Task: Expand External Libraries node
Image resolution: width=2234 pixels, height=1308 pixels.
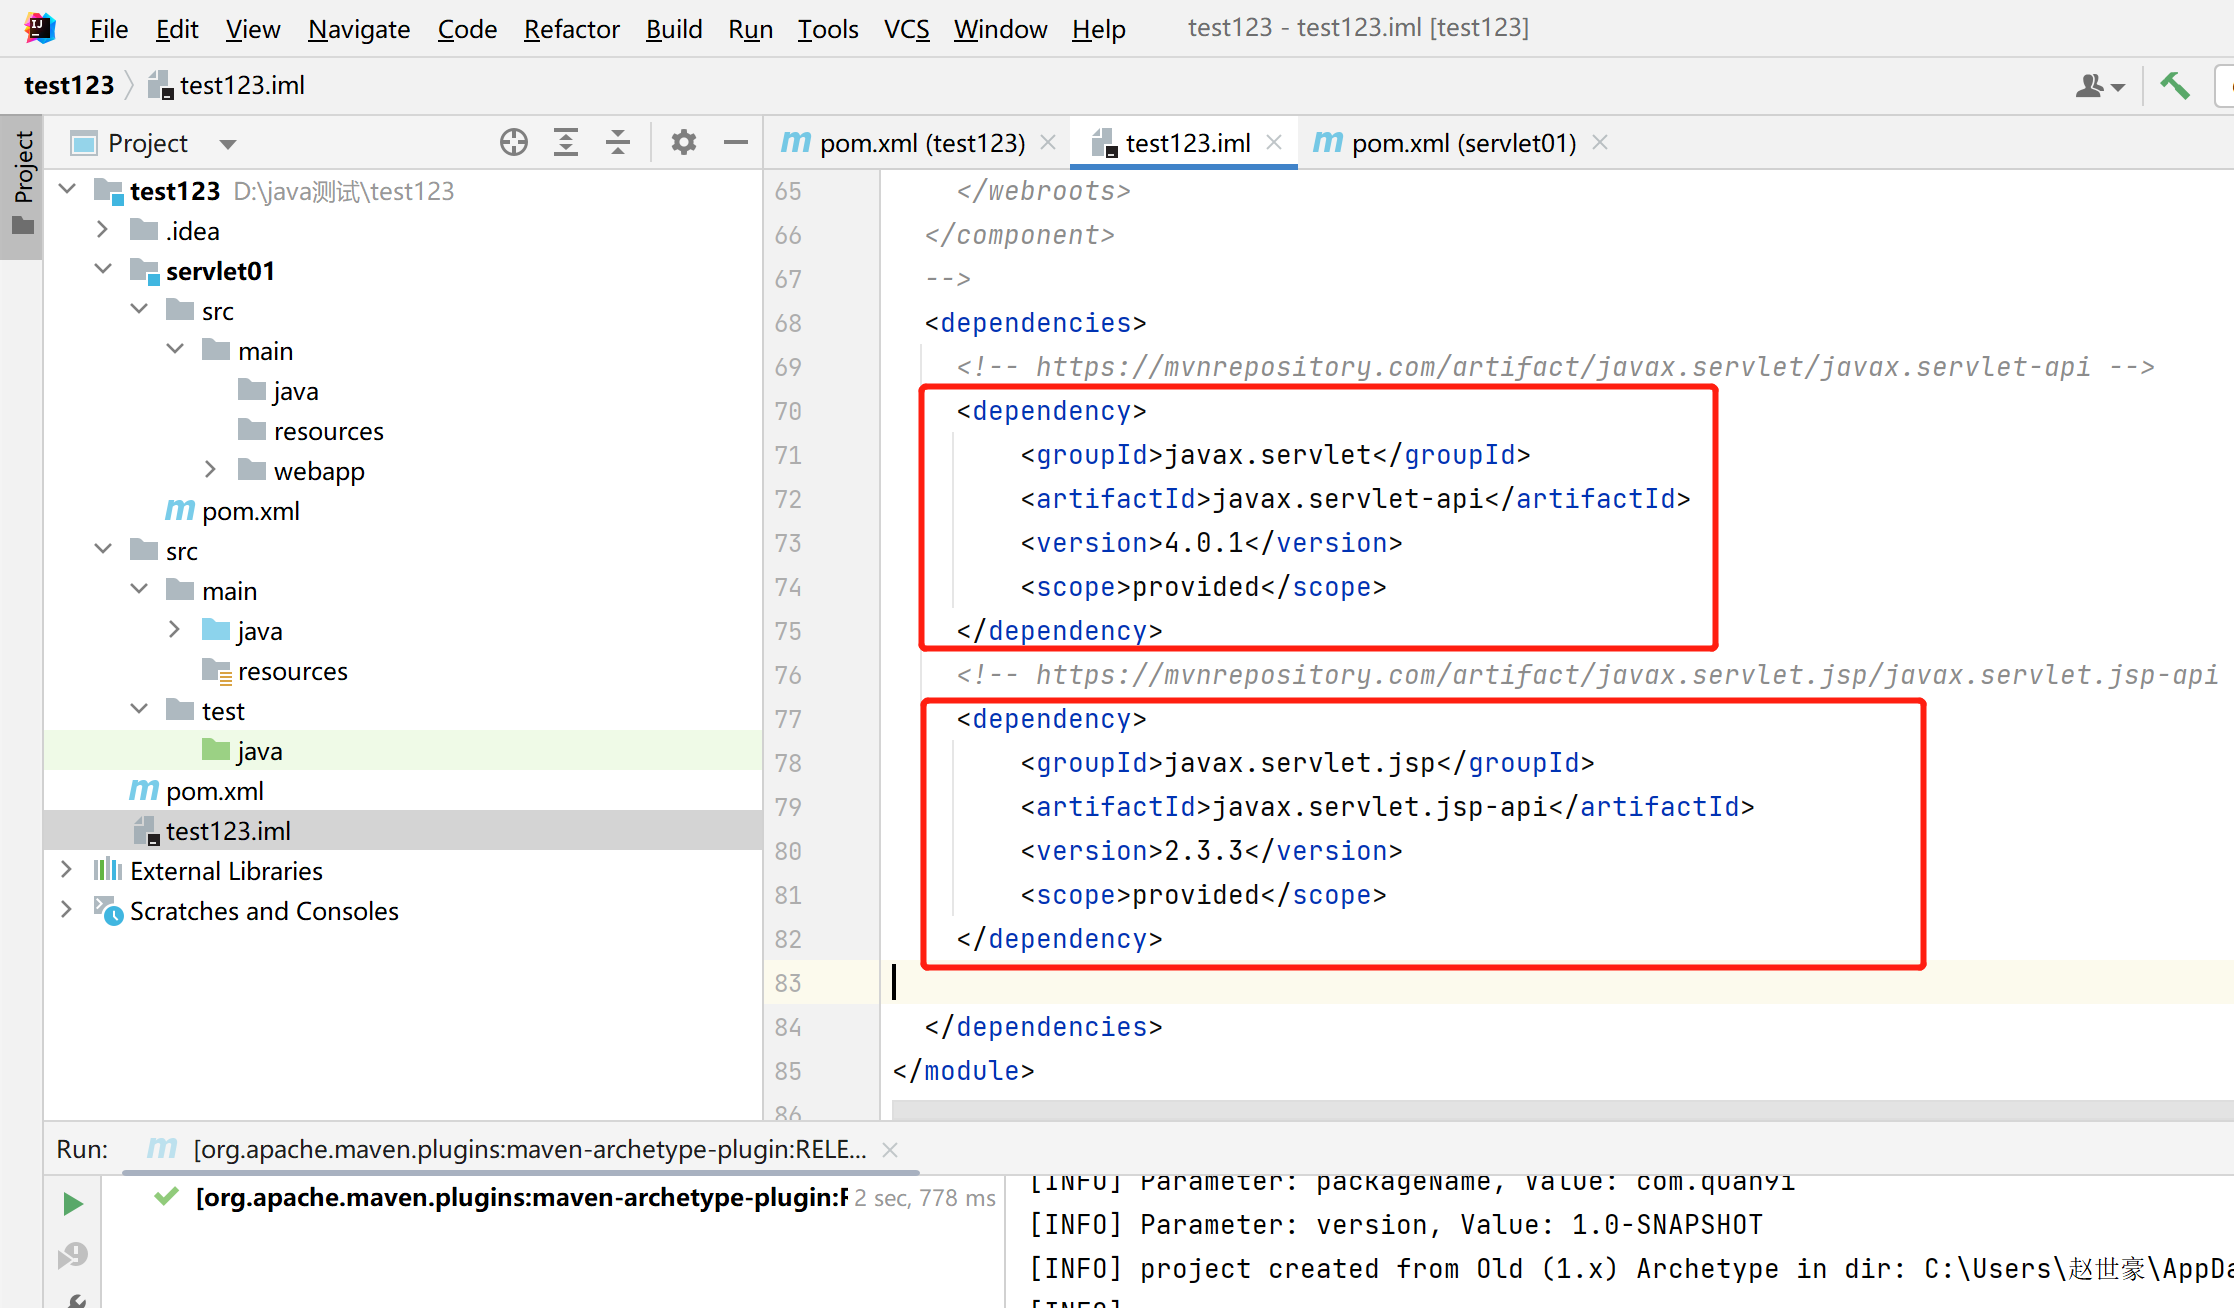Action: tap(67, 869)
